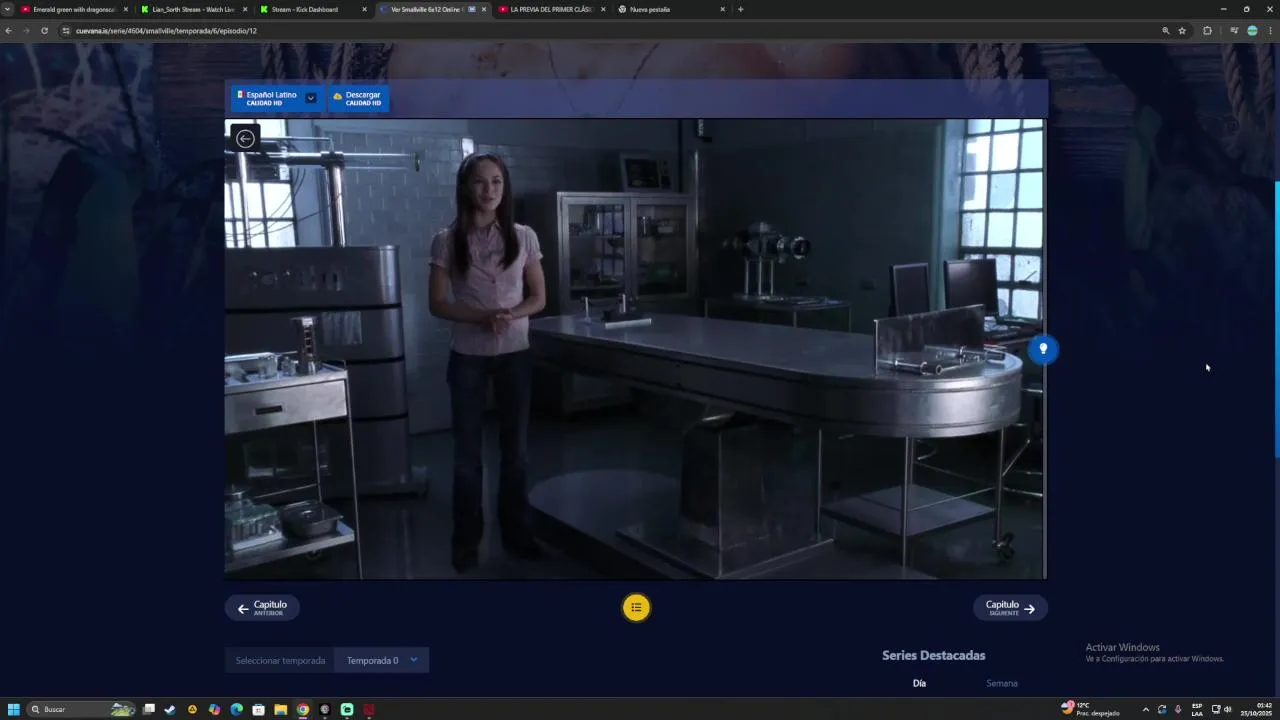The image size is (1280, 720).
Task: Click the Google Chrome taskbar icon
Action: tap(303, 709)
